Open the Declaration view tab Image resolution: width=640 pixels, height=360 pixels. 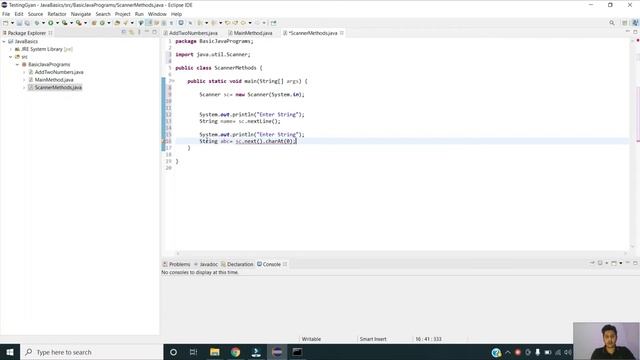(237, 264)
